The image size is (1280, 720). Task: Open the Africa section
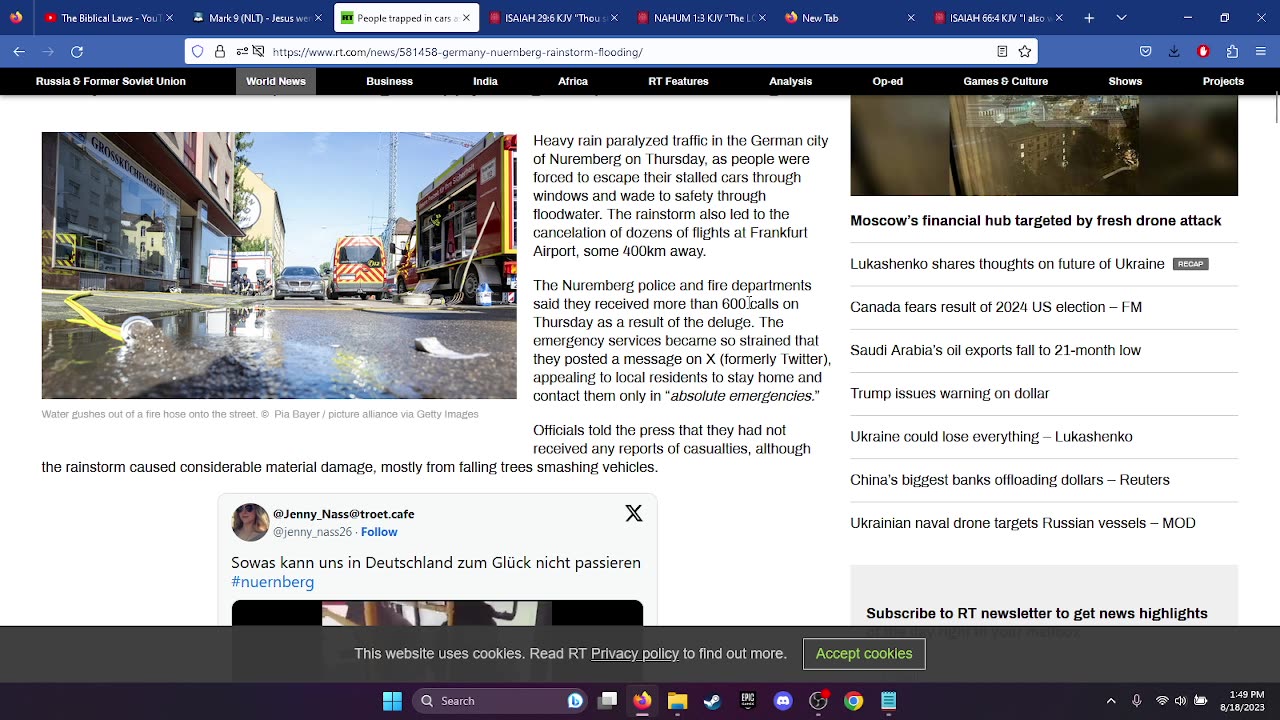pos(573,81)
